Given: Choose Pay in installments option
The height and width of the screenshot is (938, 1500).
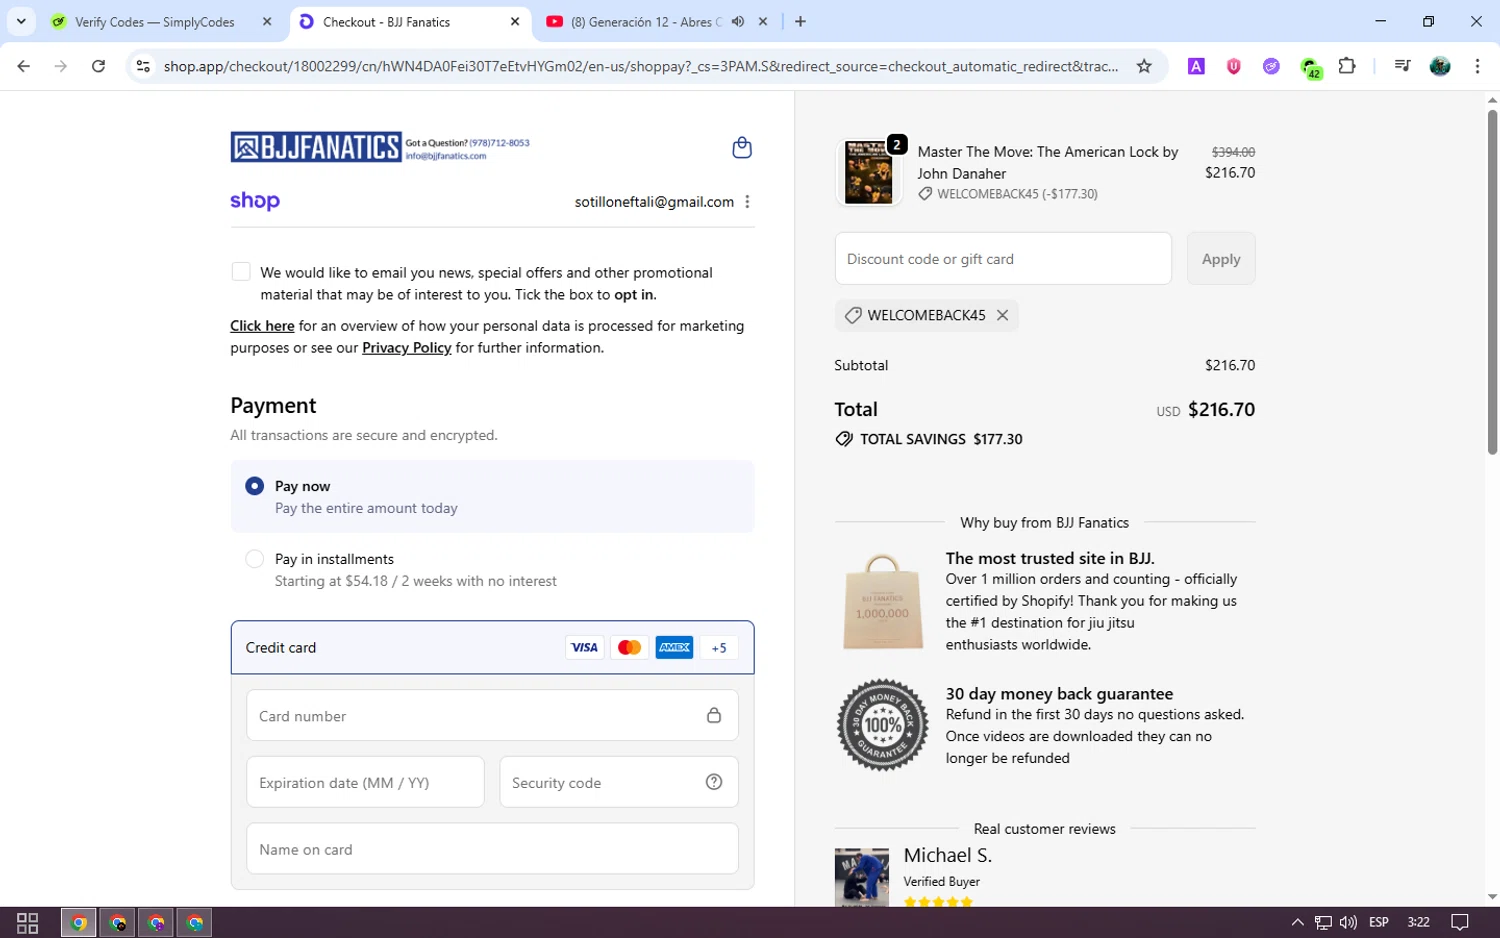Looking at the screenshot, I should [254, 559].
